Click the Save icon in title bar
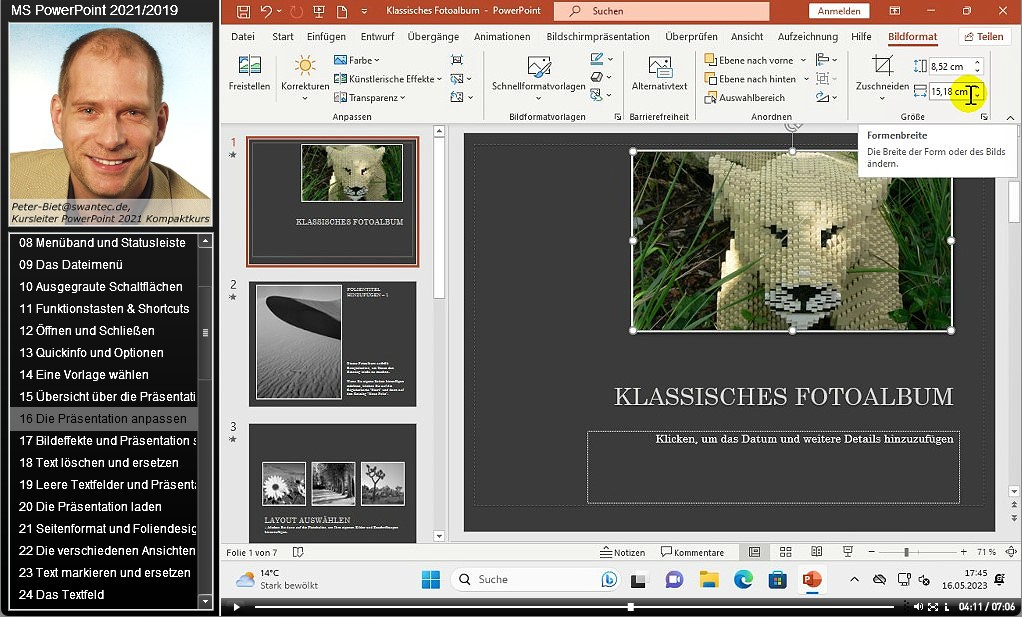 243,11
